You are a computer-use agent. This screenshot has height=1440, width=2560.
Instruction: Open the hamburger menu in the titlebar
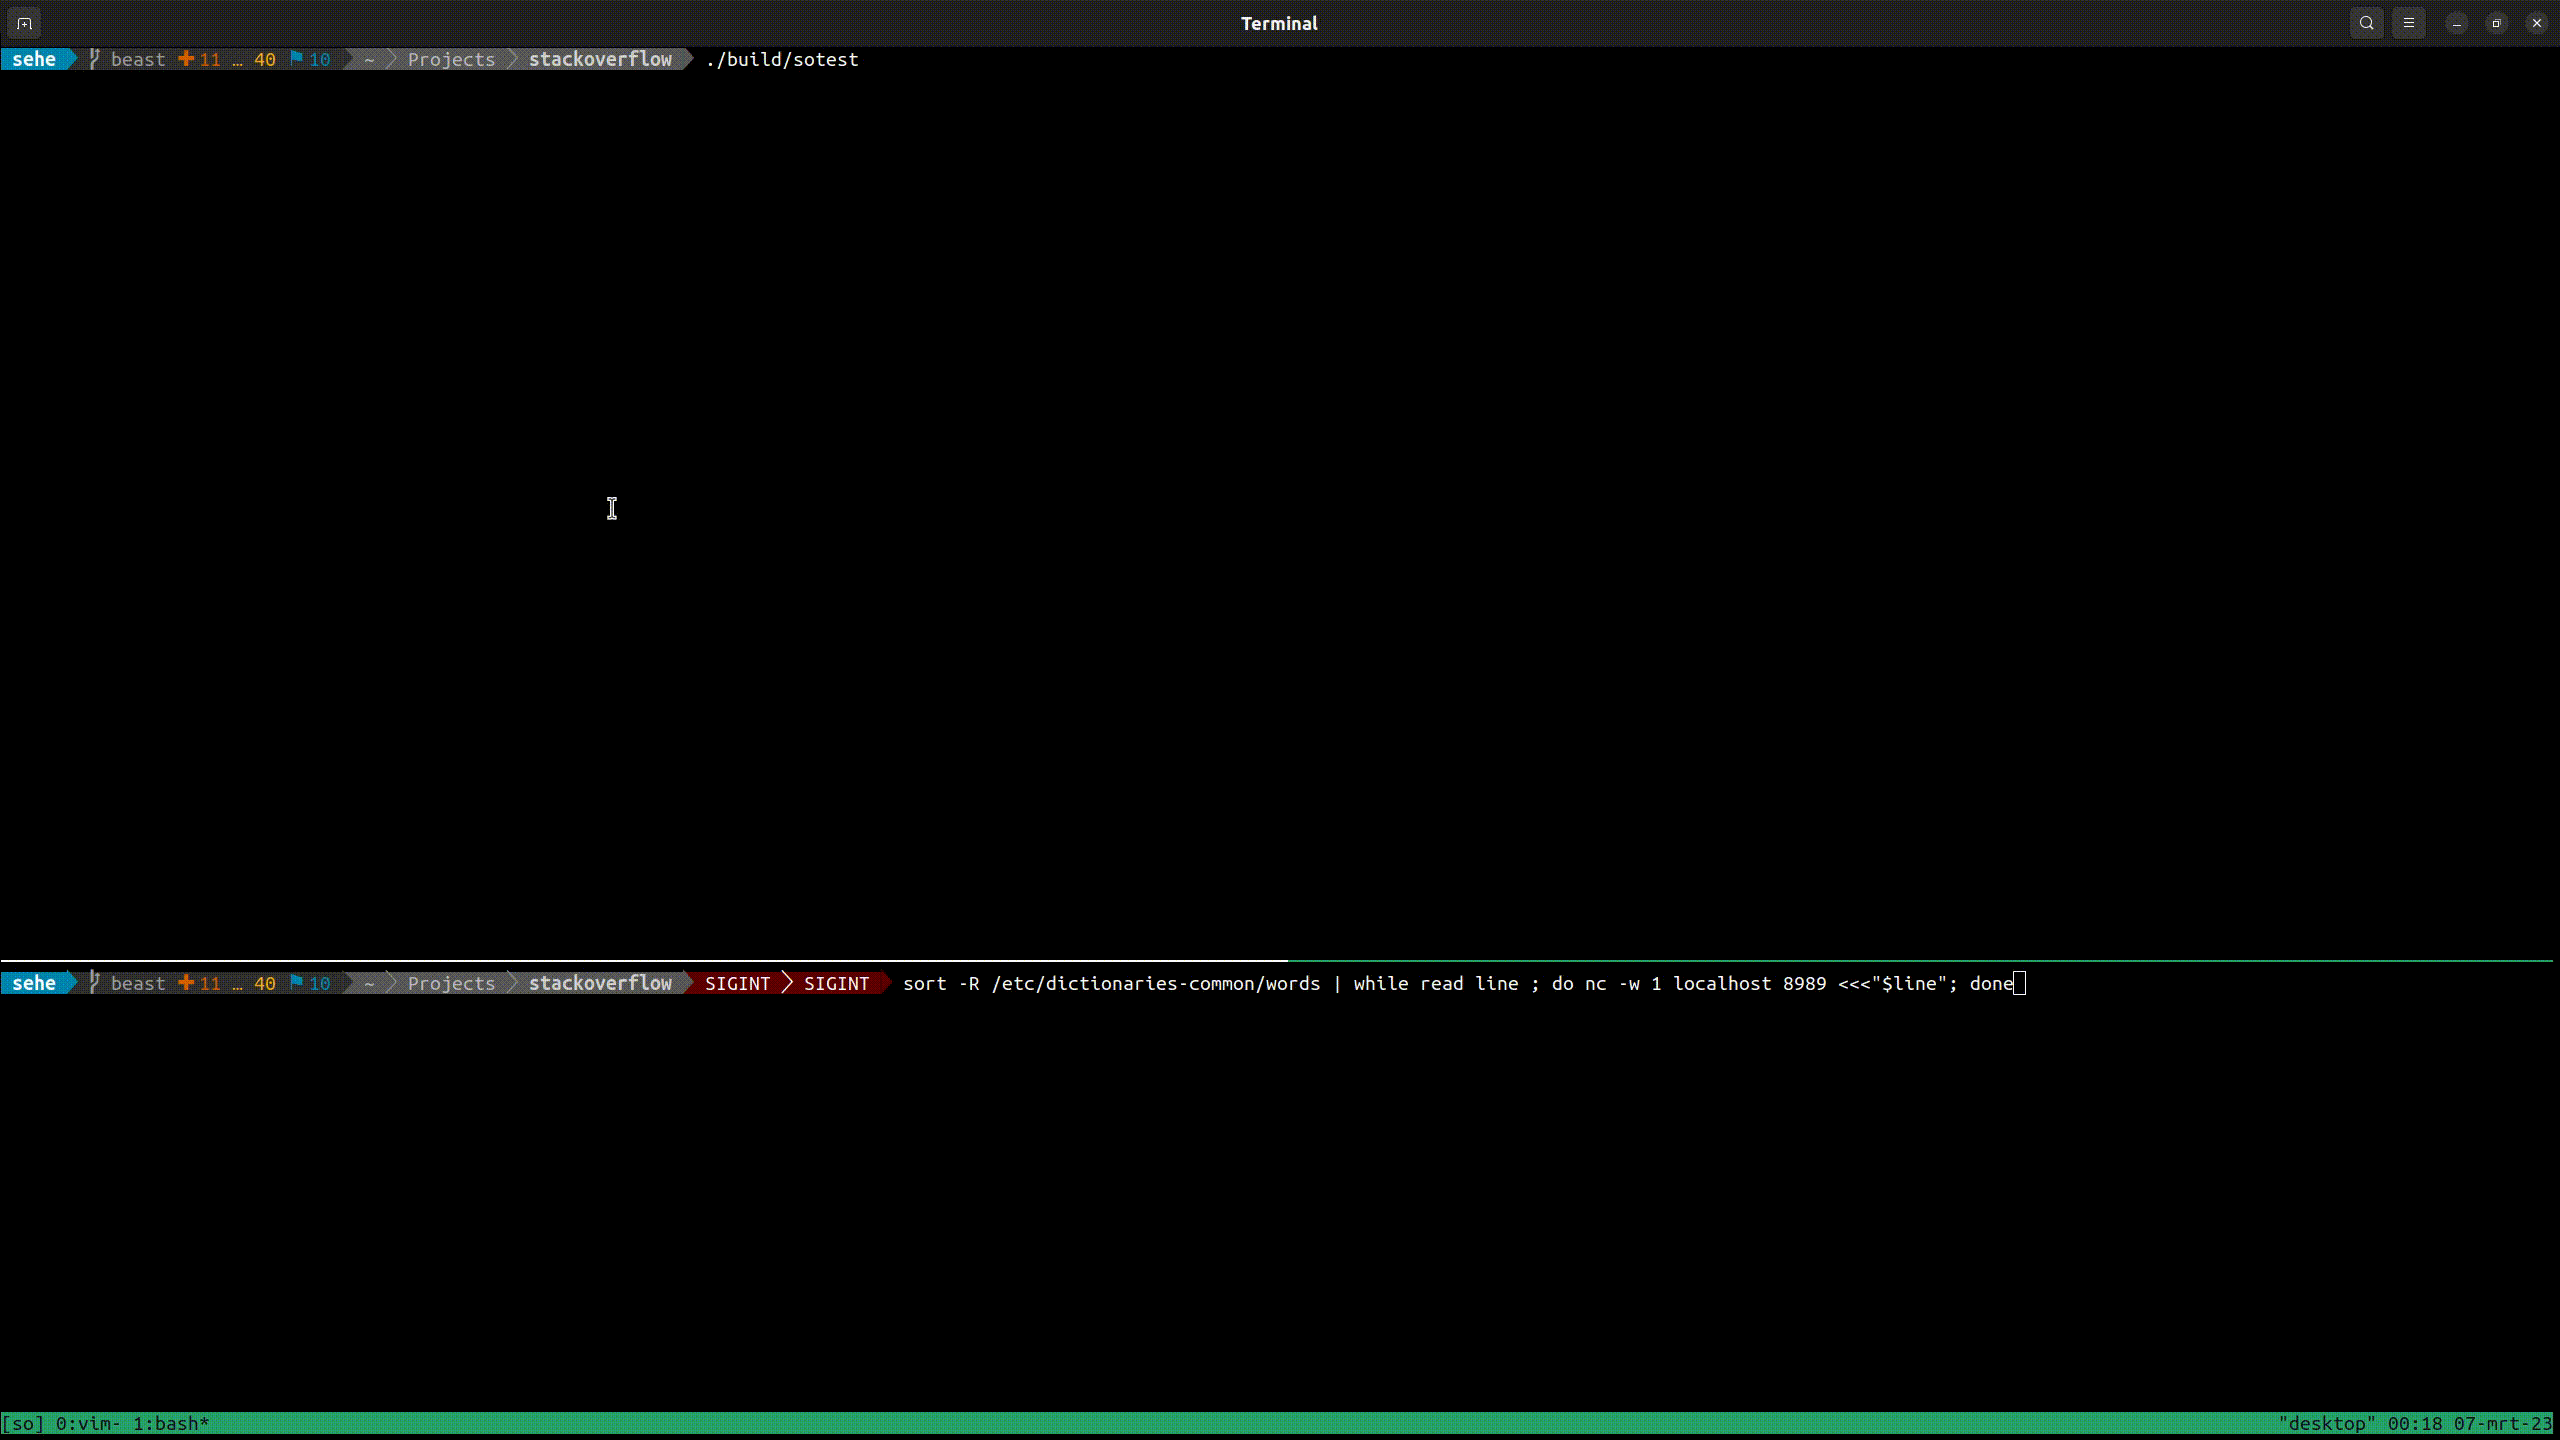(2409, 22)
